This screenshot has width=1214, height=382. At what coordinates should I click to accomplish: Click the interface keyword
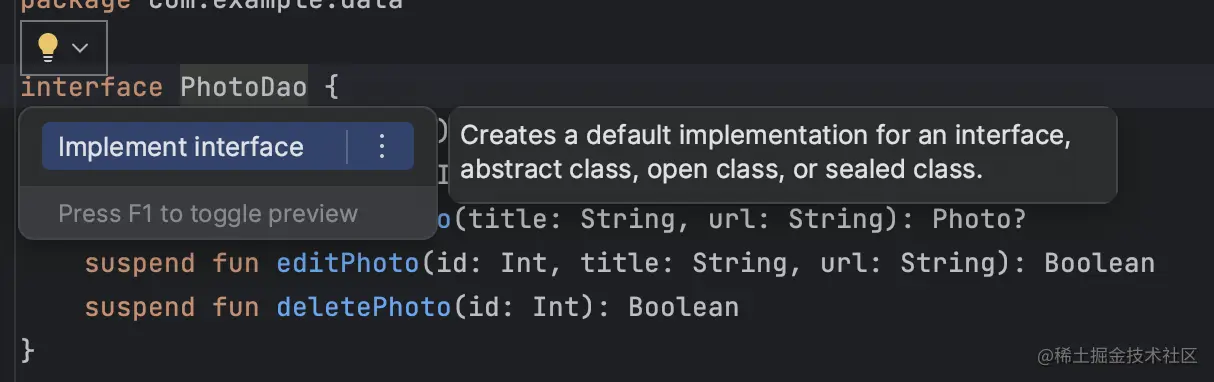pos(92,87)
